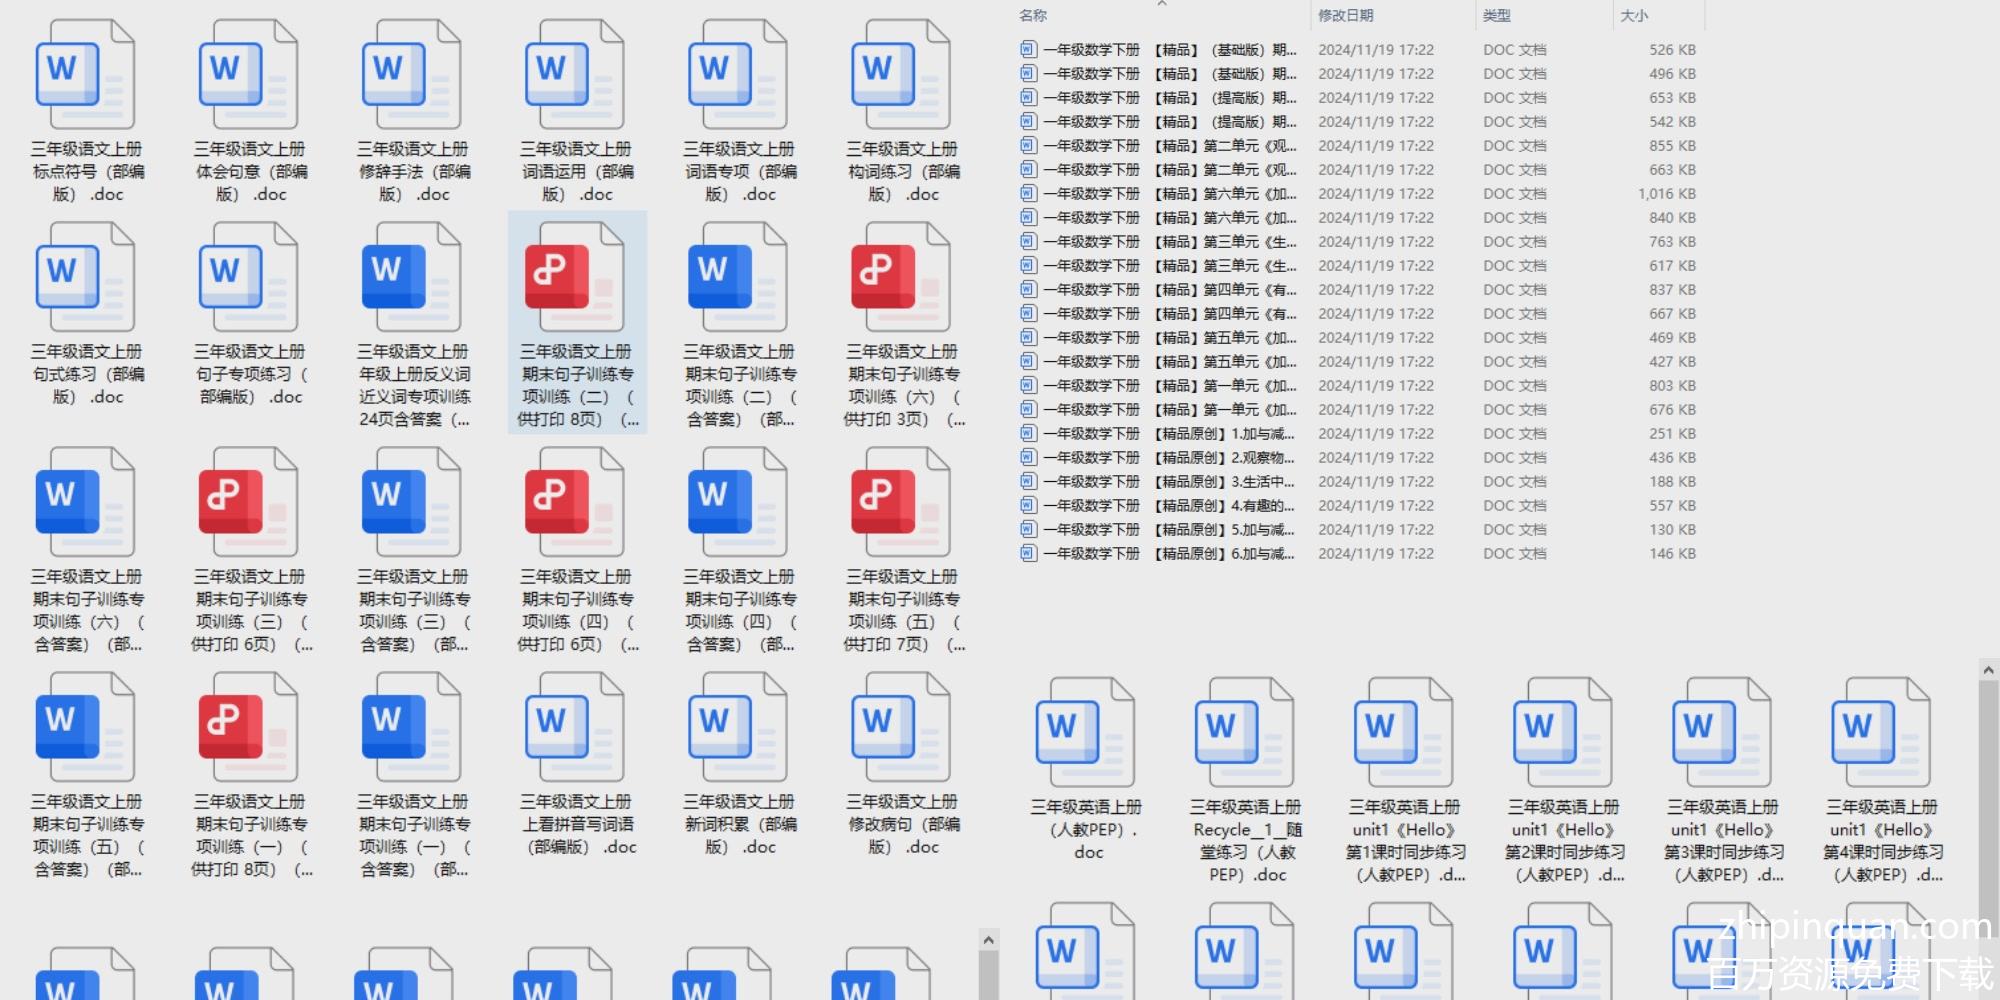Open the 上看拼音写词语 doc icon
2000x1000 pixels.
[575, 729]
